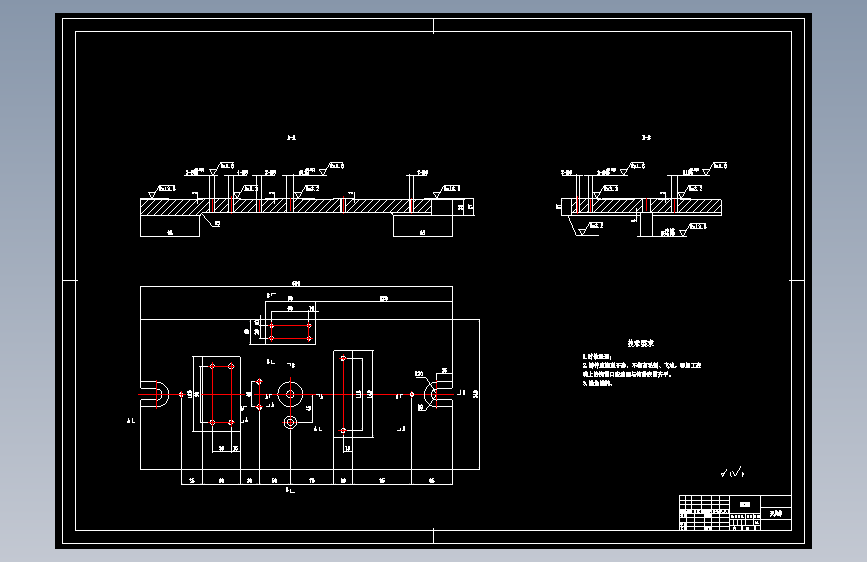This screenshot has height=562, width=867.
Task: Select the first technical requirement note line
Action: (596, 357)
